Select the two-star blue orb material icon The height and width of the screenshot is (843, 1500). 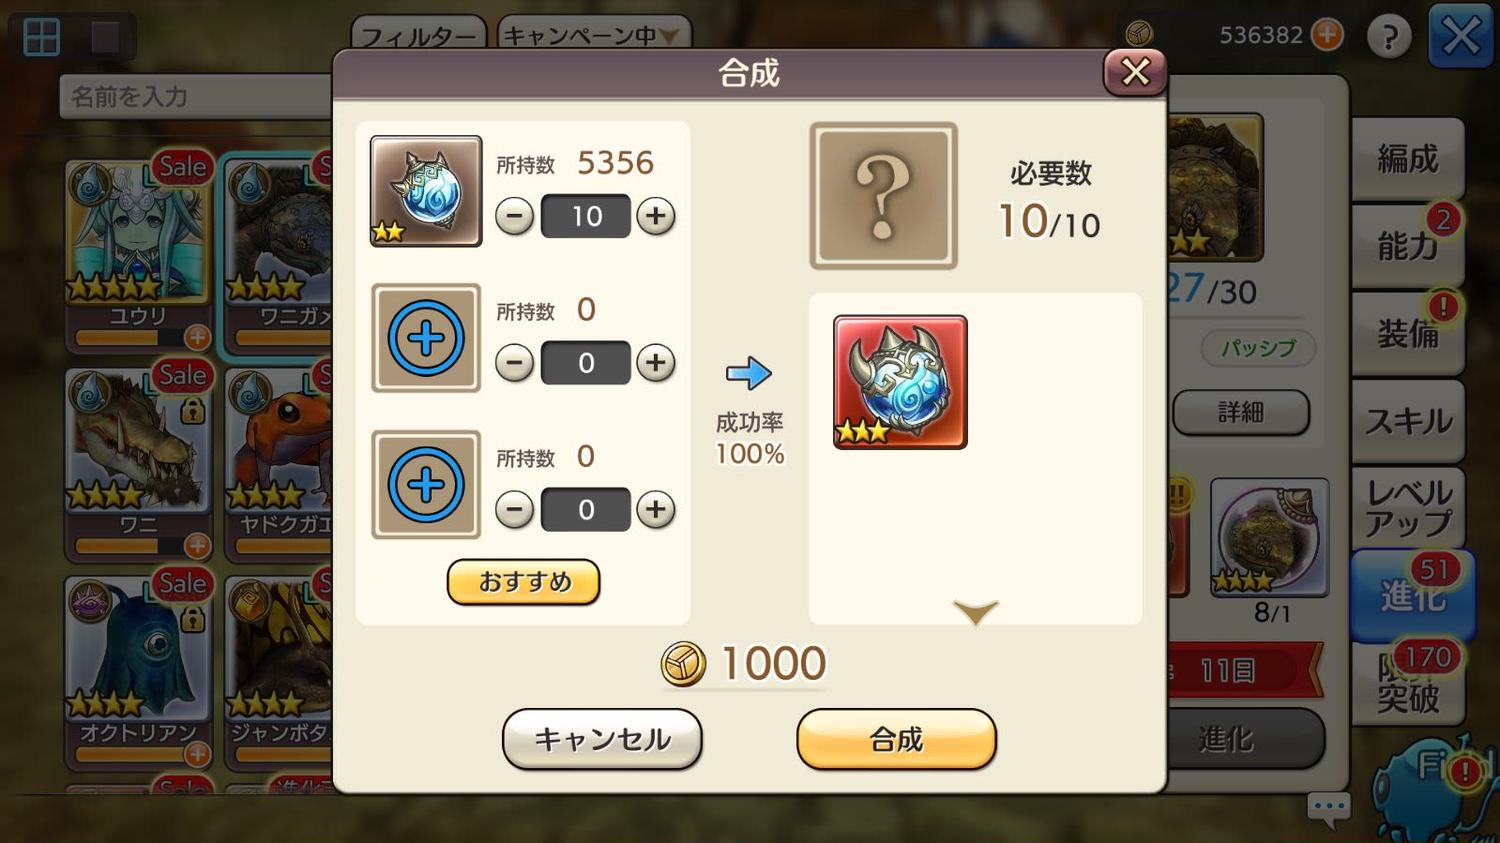pos(426,191)
